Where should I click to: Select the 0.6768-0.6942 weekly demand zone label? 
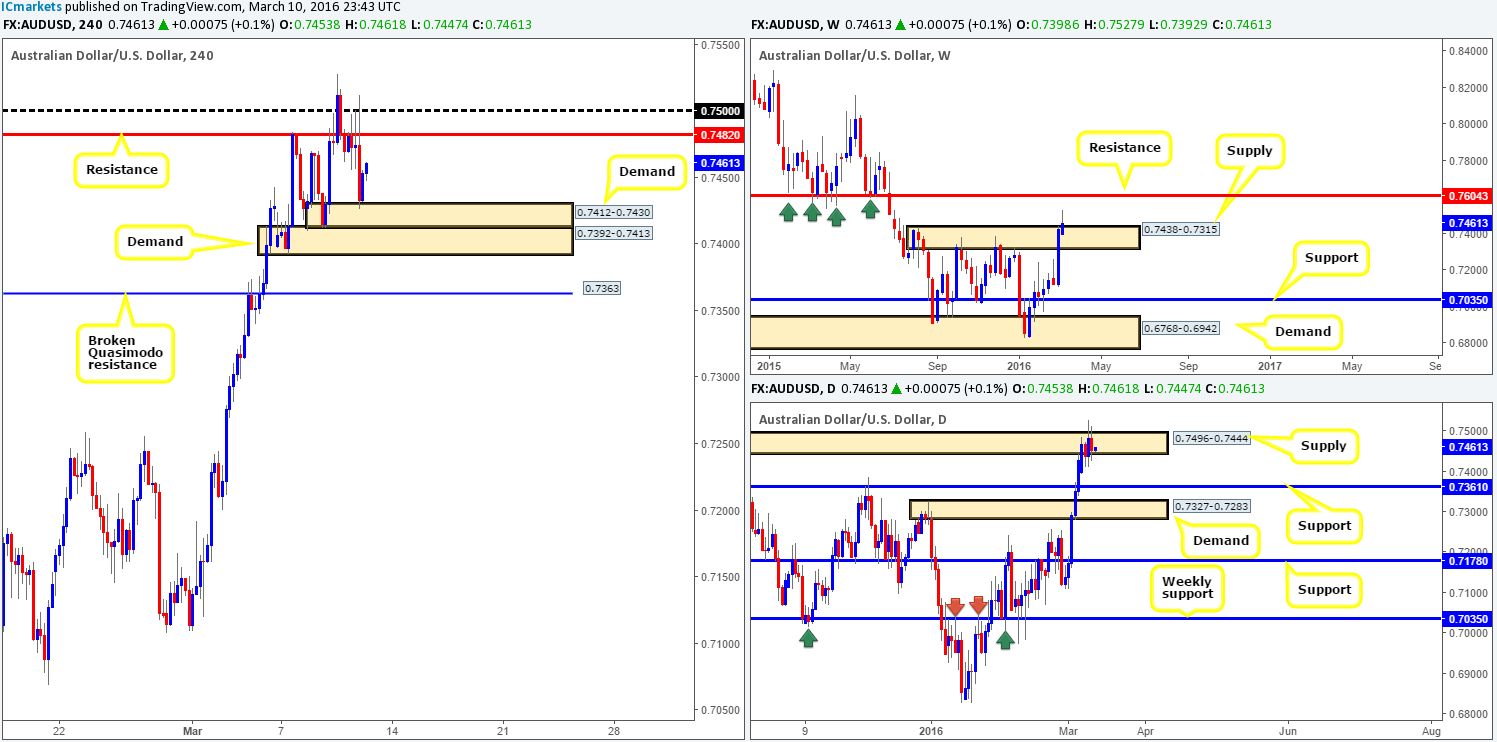pos(1181,328)
